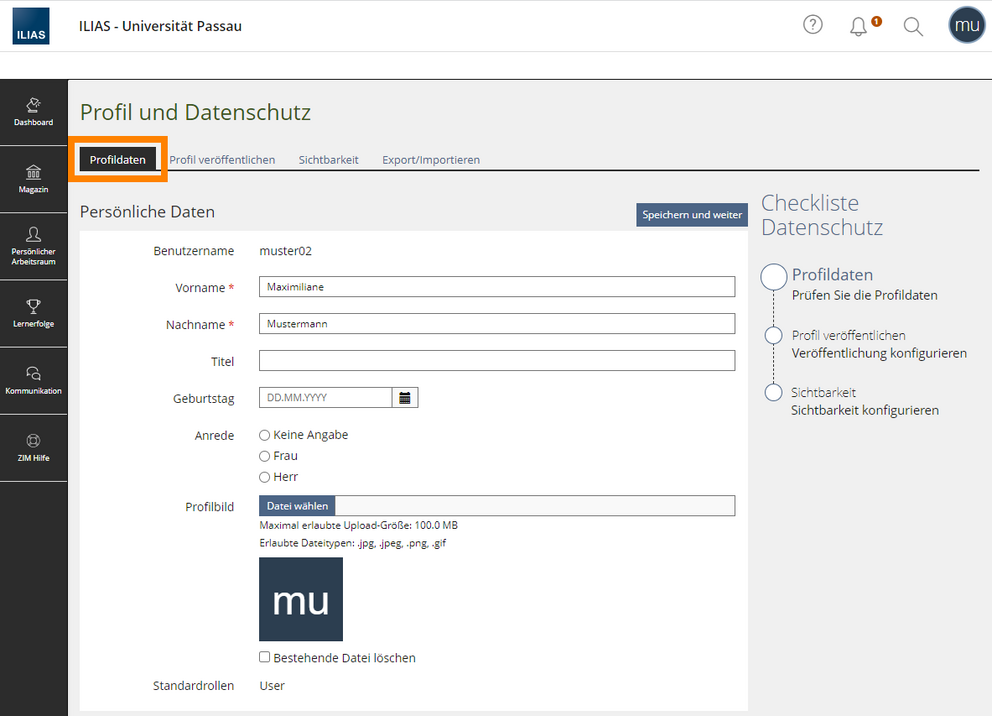Select the Frau radio option
Viewport: 992px width, 716px height.
pos(264,456)
